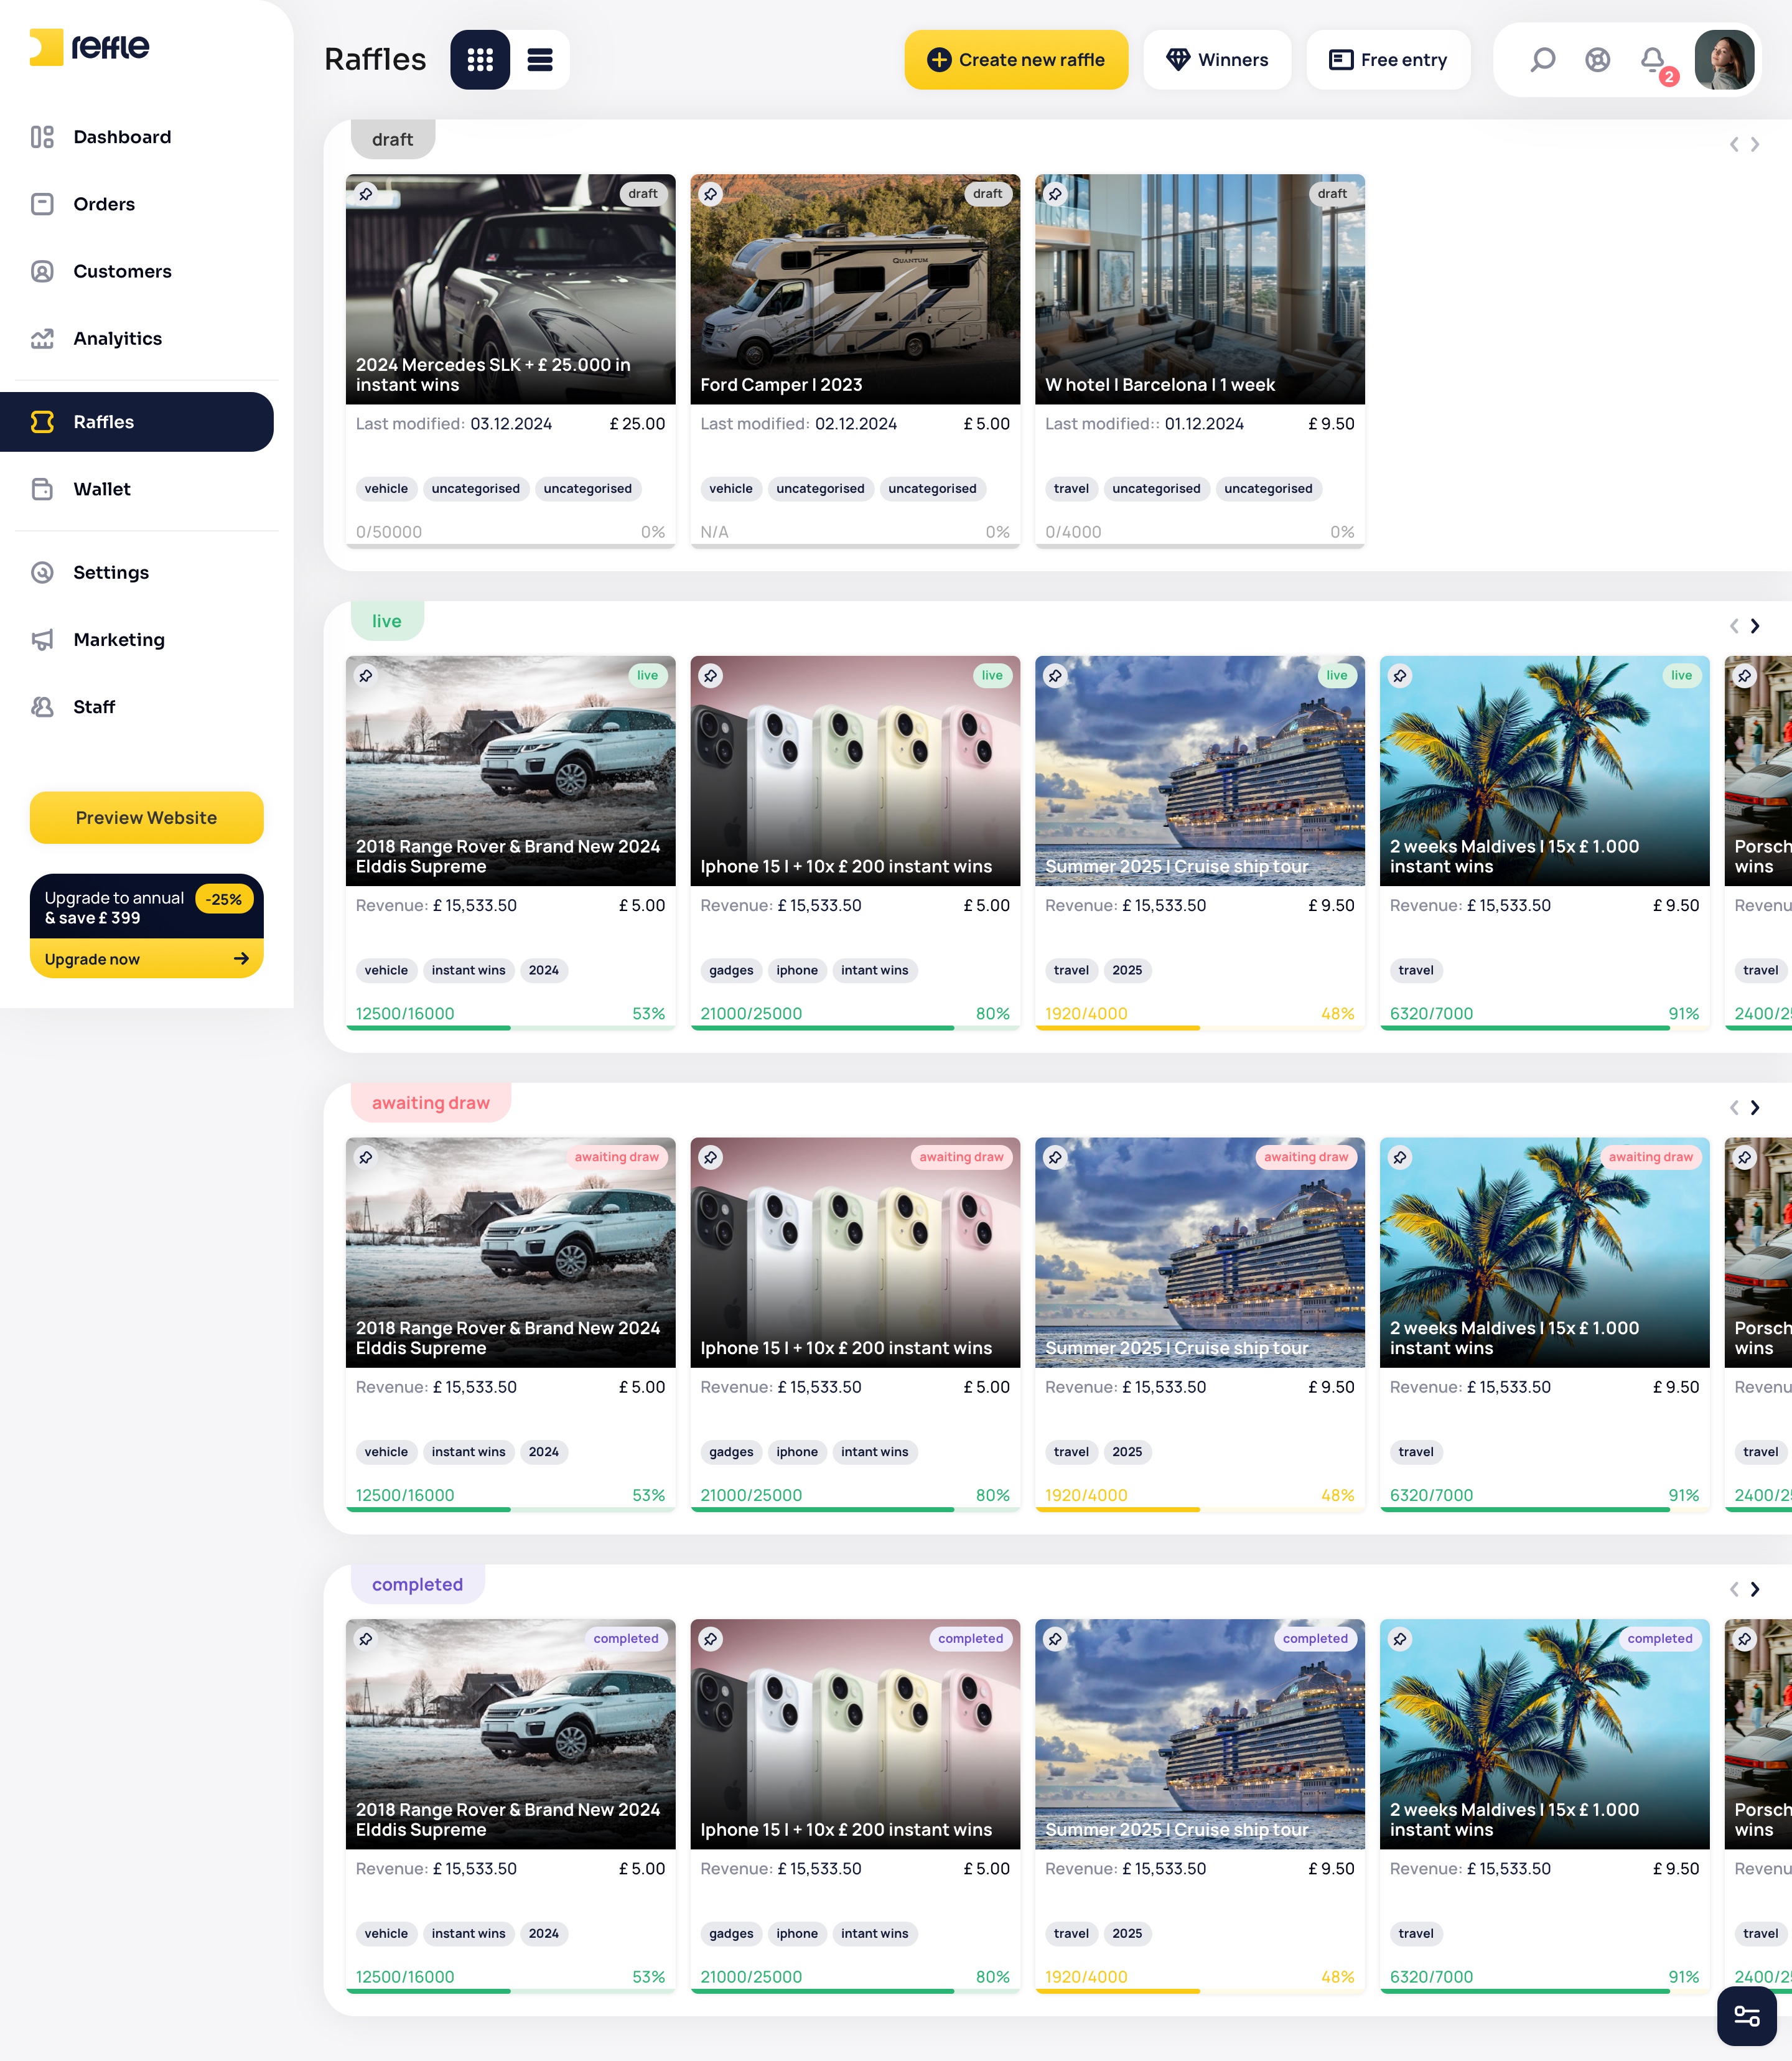Switch to list view layout
Image resolution: width=1792 pixels, height=2061 pixels.
point(540,60)
